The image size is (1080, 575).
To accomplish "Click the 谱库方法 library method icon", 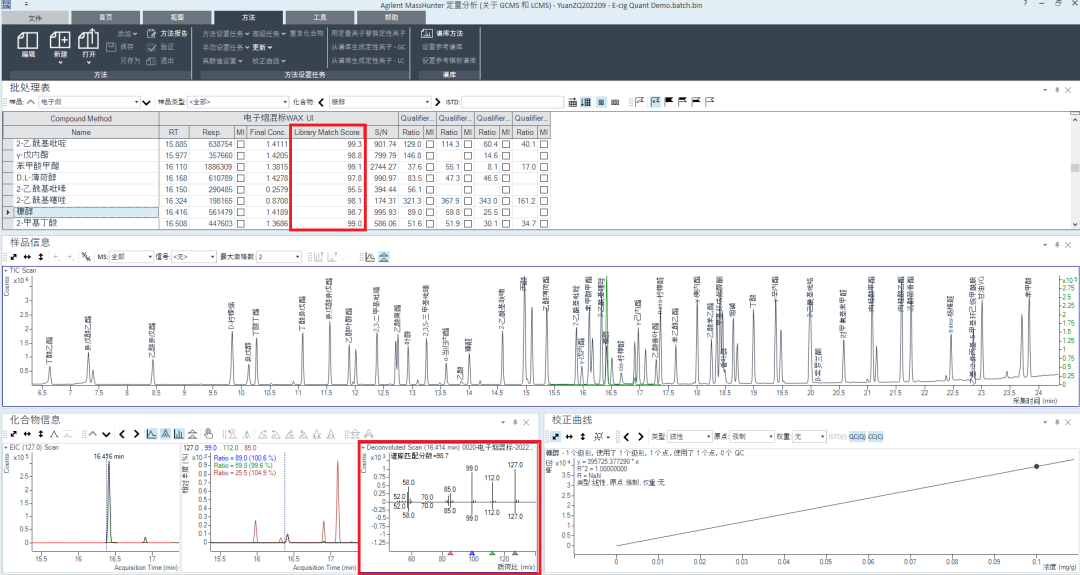I will point(427,33).
